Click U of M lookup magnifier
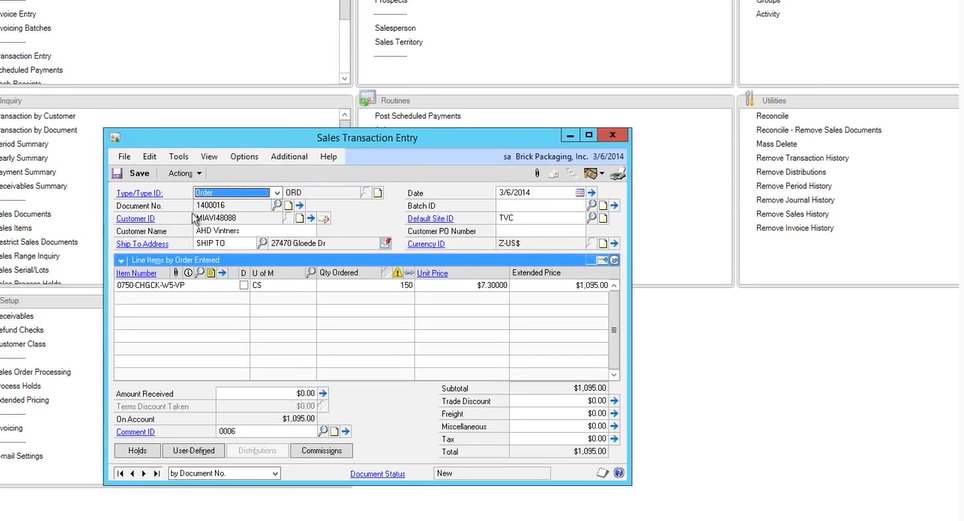This screenshot has height=521, width=964. tap(310, 272)
